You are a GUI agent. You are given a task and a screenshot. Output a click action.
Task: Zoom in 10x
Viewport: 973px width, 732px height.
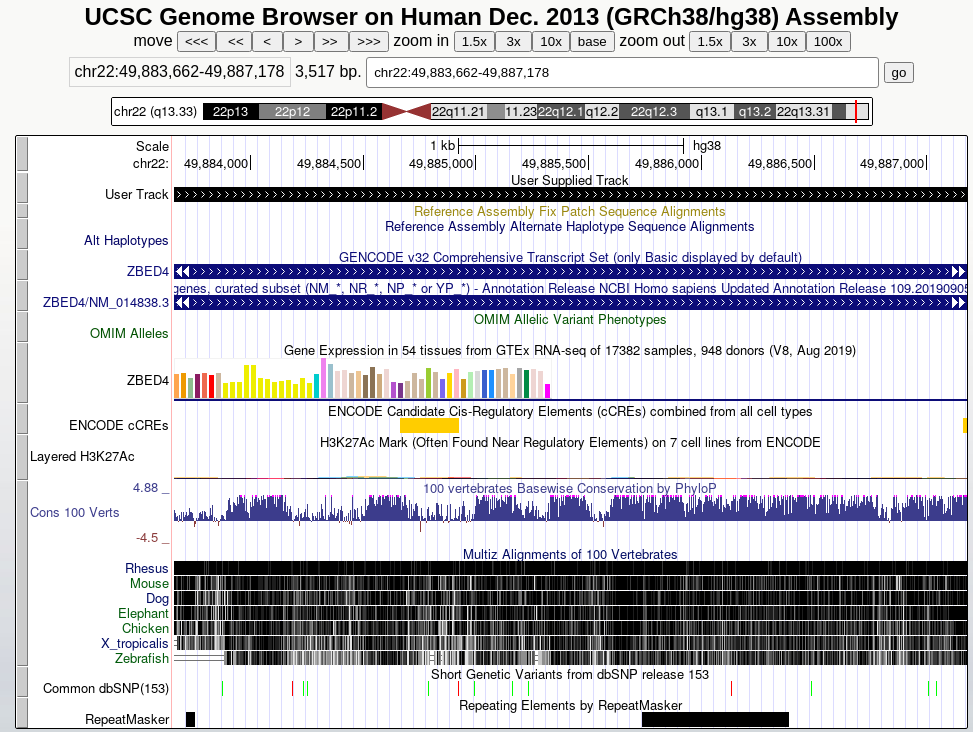pos(550,42)
